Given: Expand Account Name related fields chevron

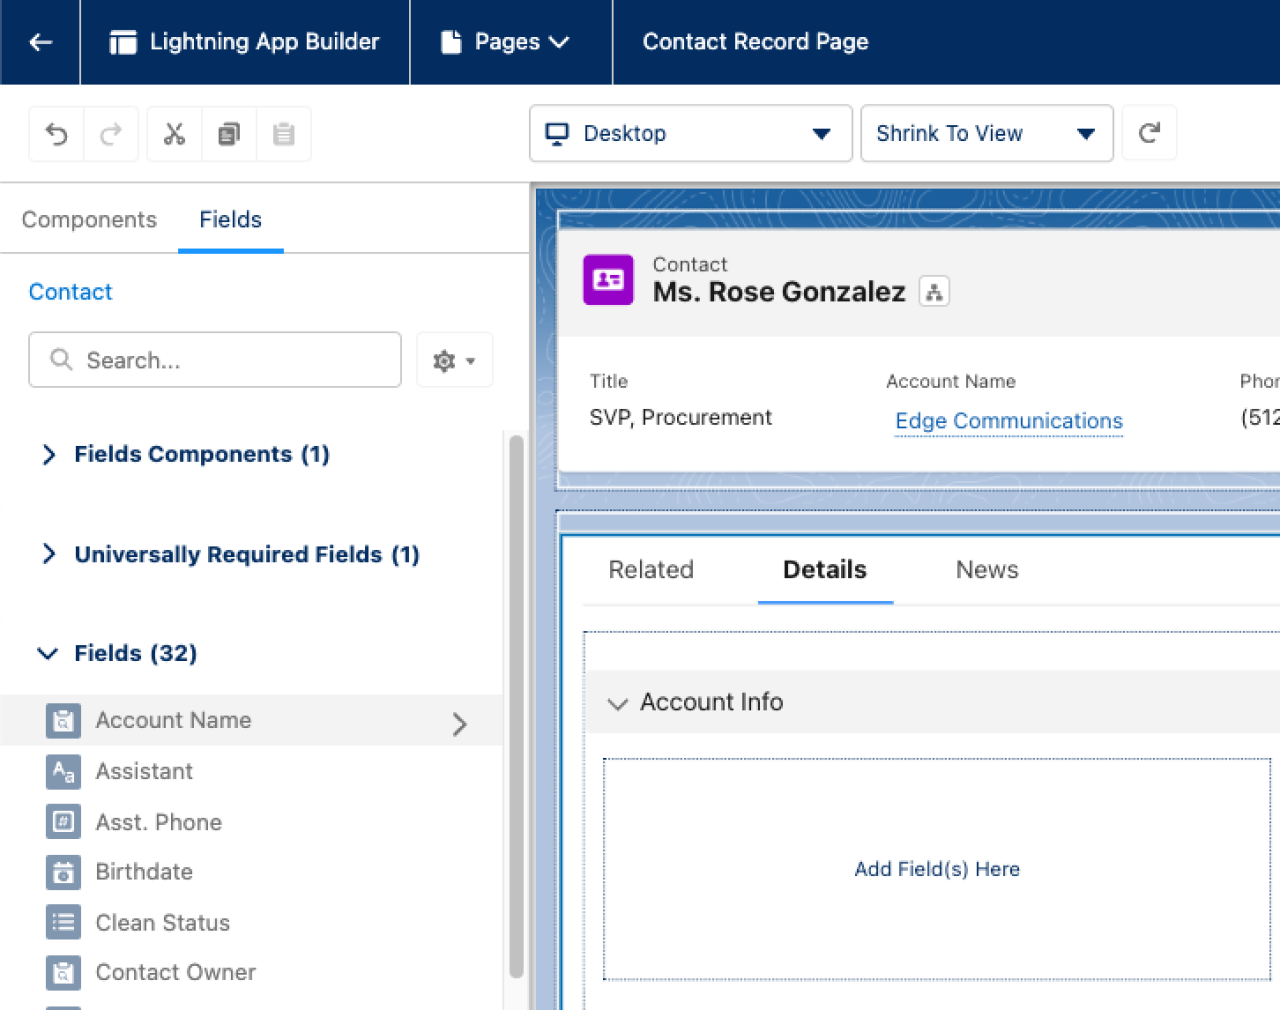Looking at the screenshot, I should coord(460,724).
